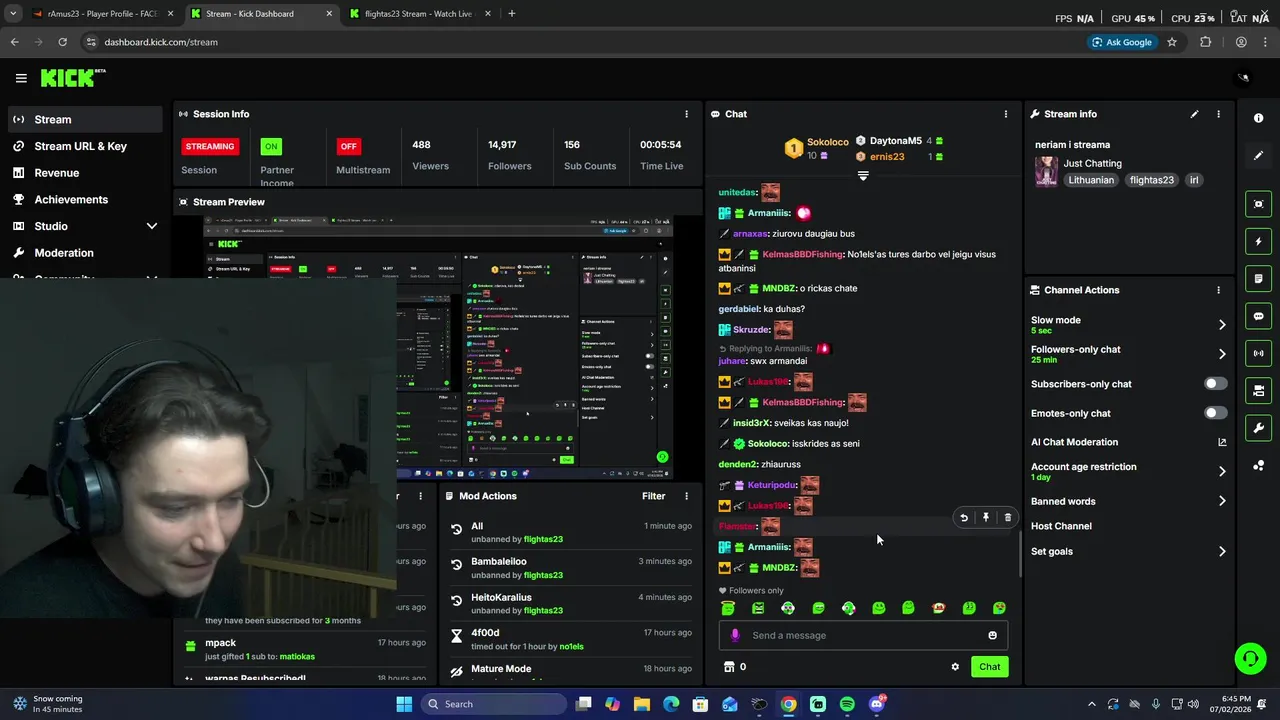Open the Achievements sidebar page
The height and width of the screenshot is (720, 1280).
85,199
